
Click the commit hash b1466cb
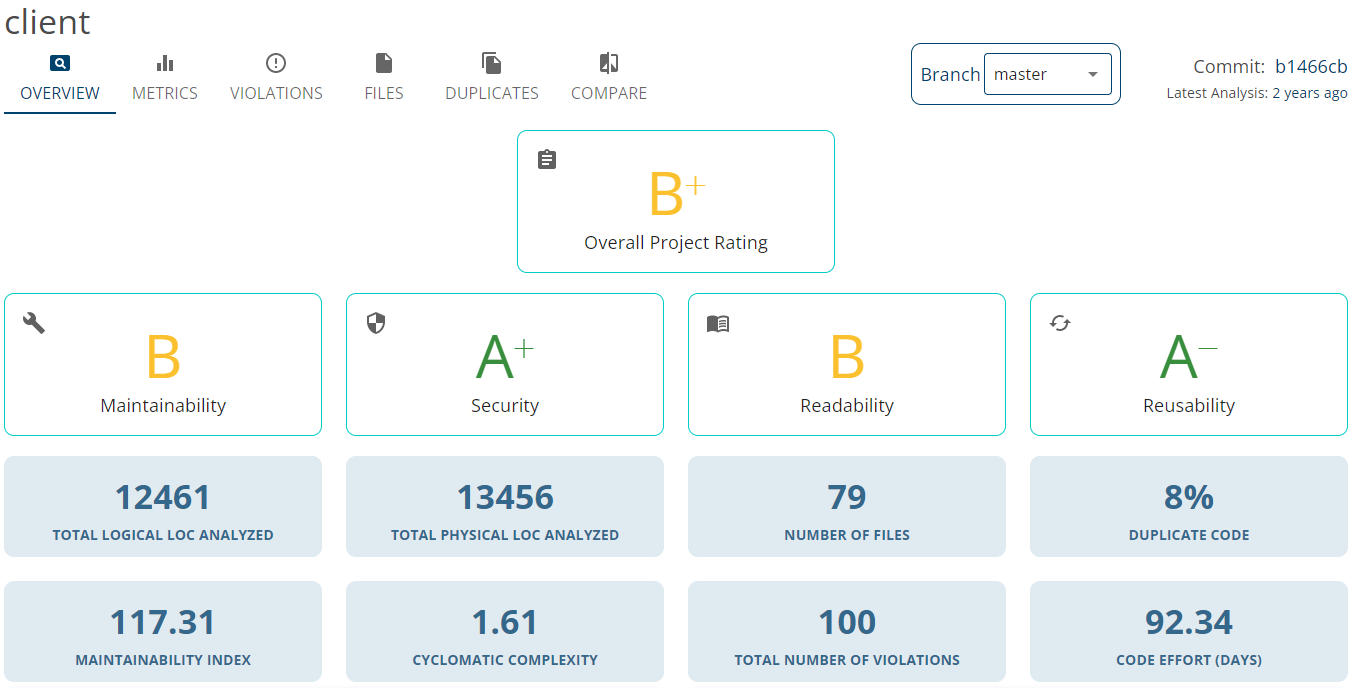point(1311,67)
